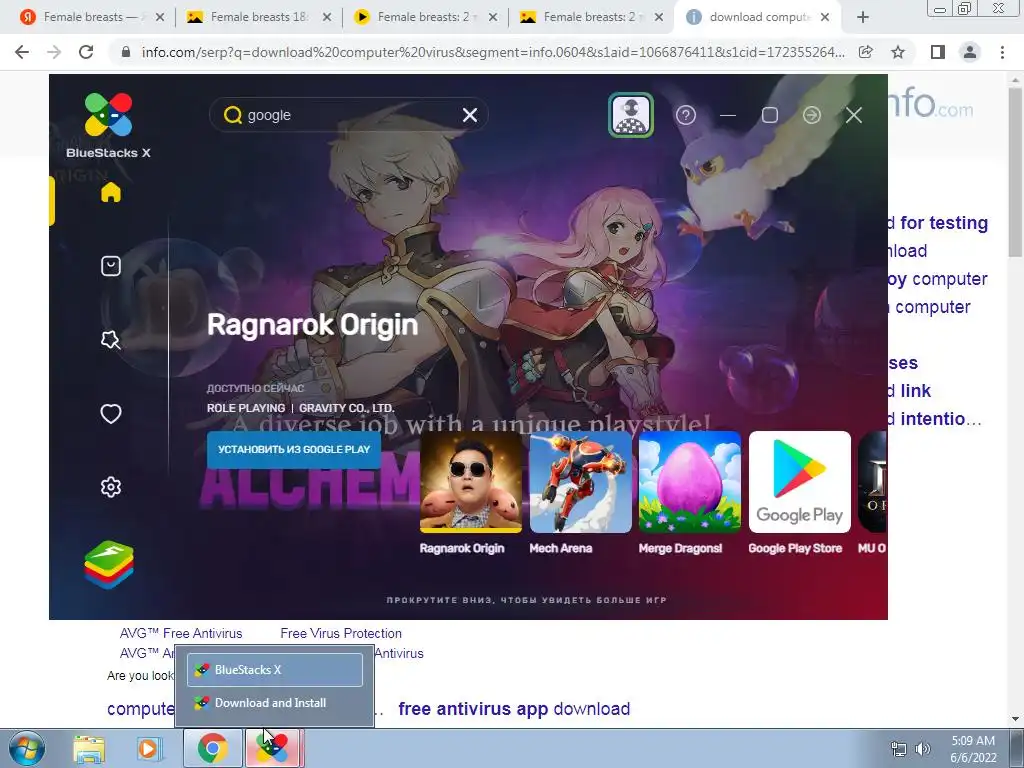
Task: Select the Ragnarok Origin game thumbnail
Action: [470, 482]
